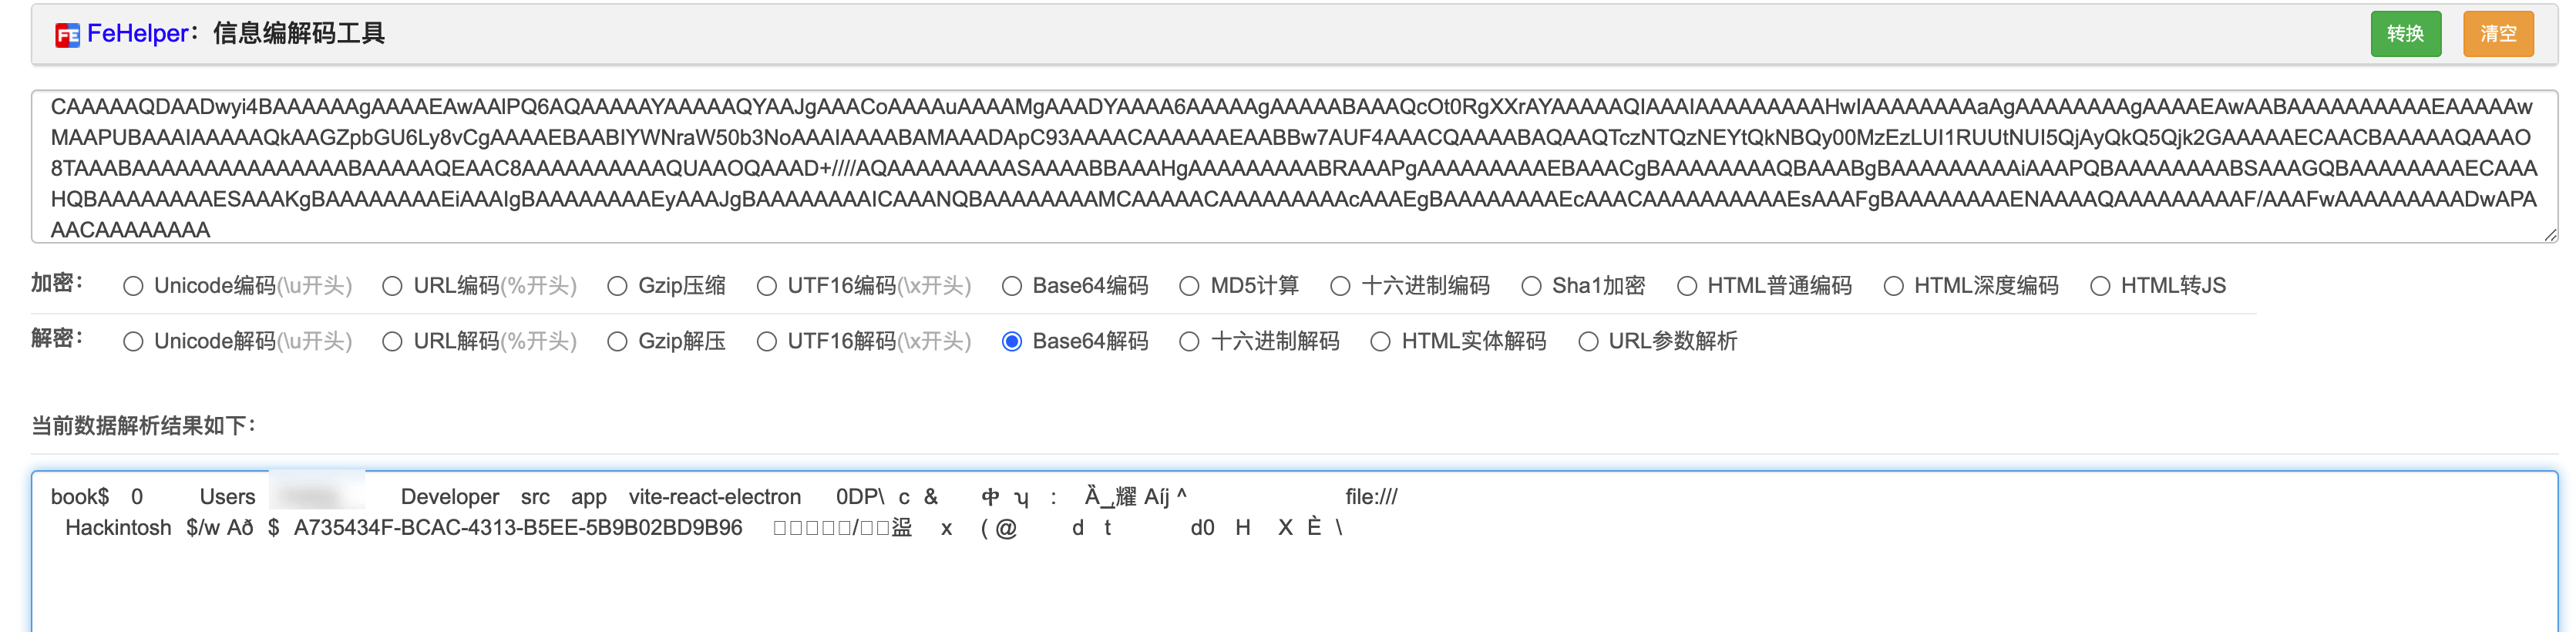Choose HTML转JS radio option

[x=2100, y=286]
